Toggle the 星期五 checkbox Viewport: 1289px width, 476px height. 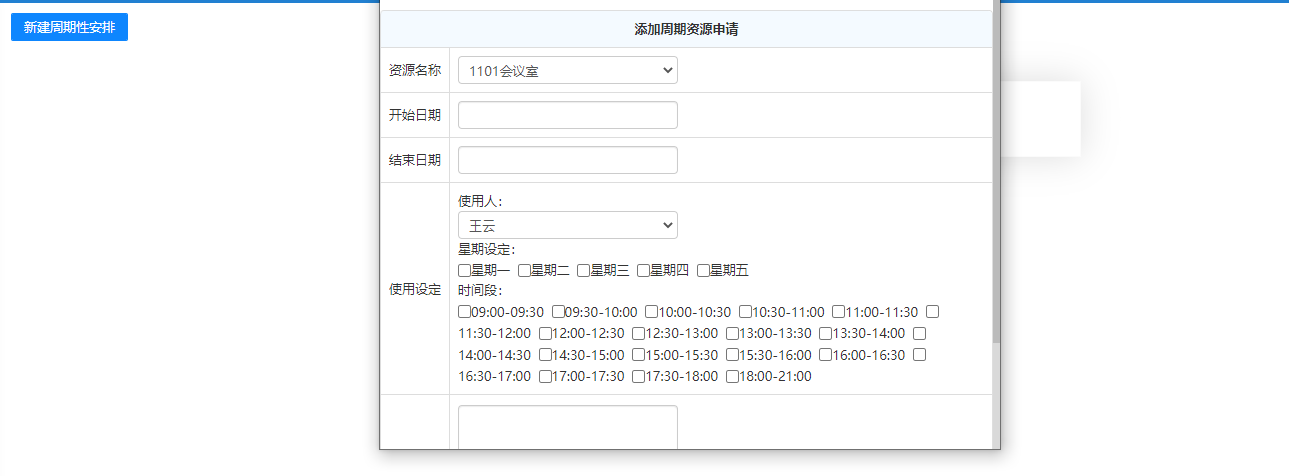(x=704, y=270)
